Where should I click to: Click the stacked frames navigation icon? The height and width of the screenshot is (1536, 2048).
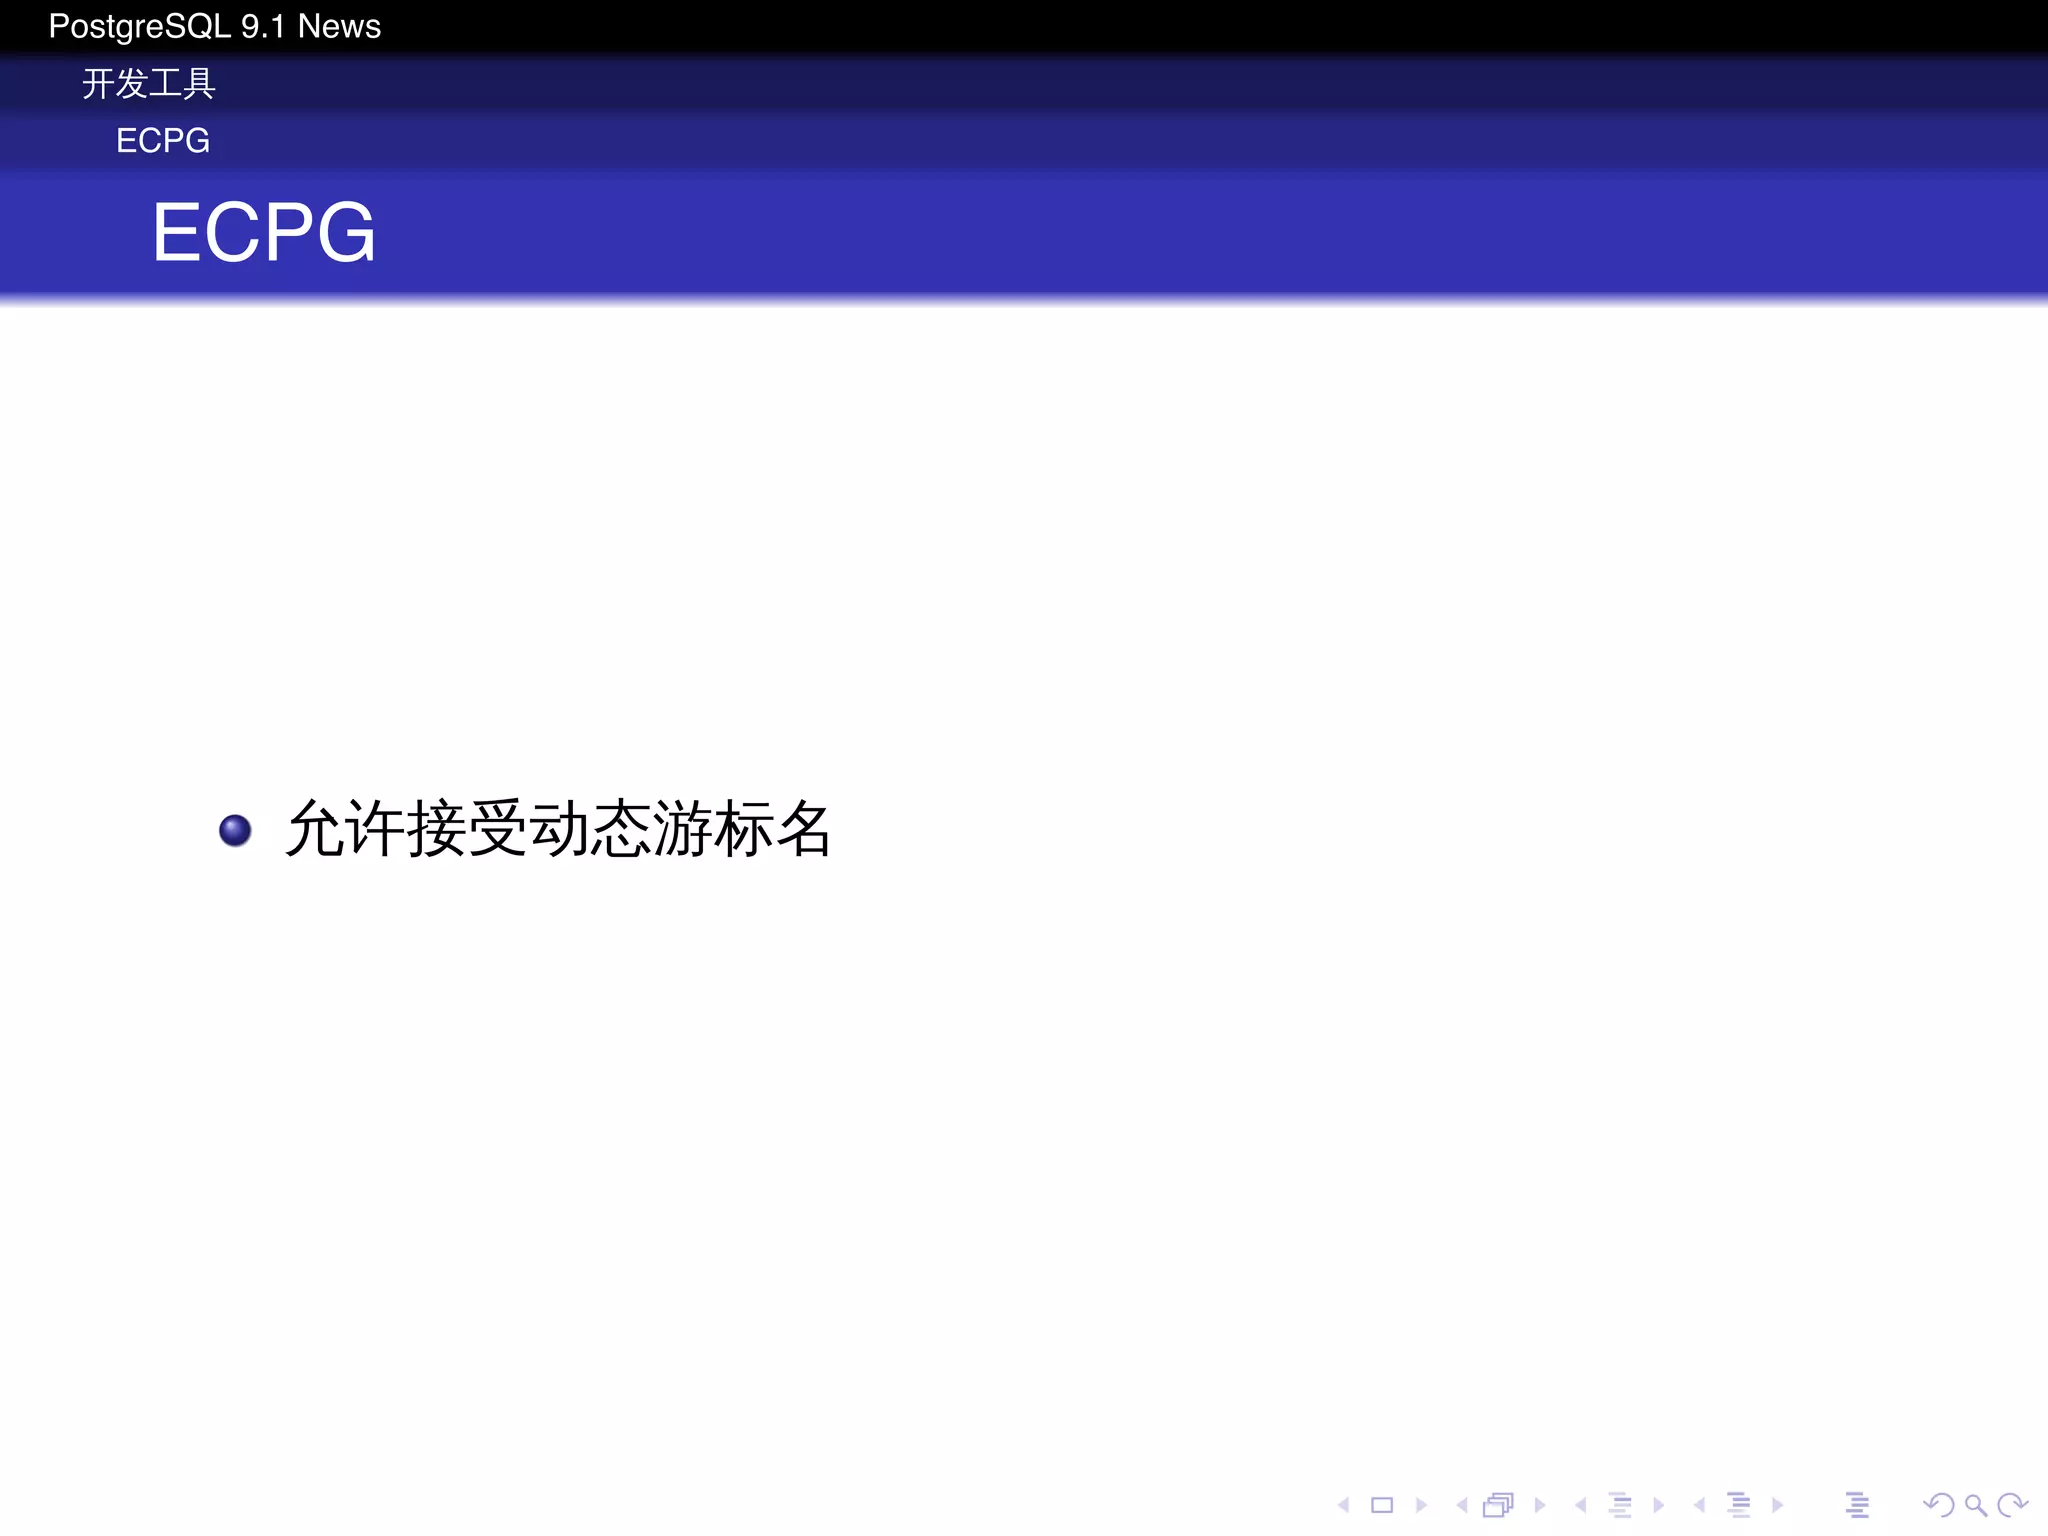tap(1499, 1504)
